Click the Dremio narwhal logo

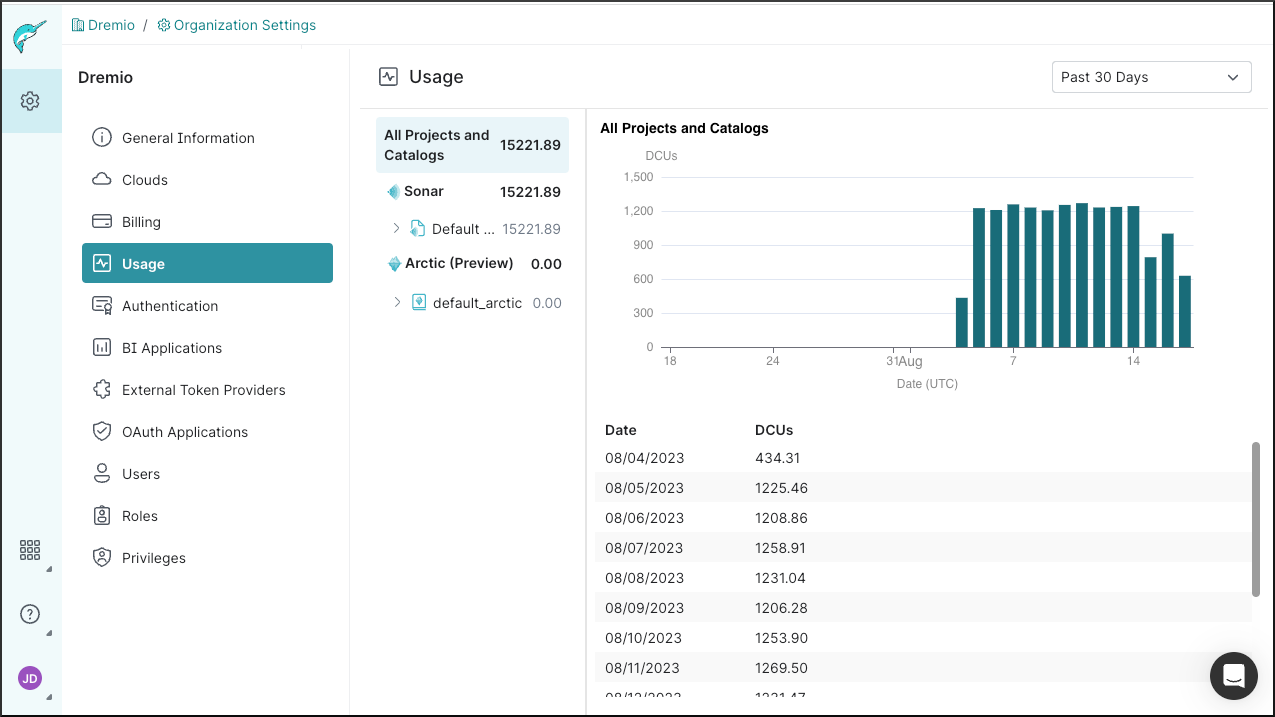[x=30, y=37]
